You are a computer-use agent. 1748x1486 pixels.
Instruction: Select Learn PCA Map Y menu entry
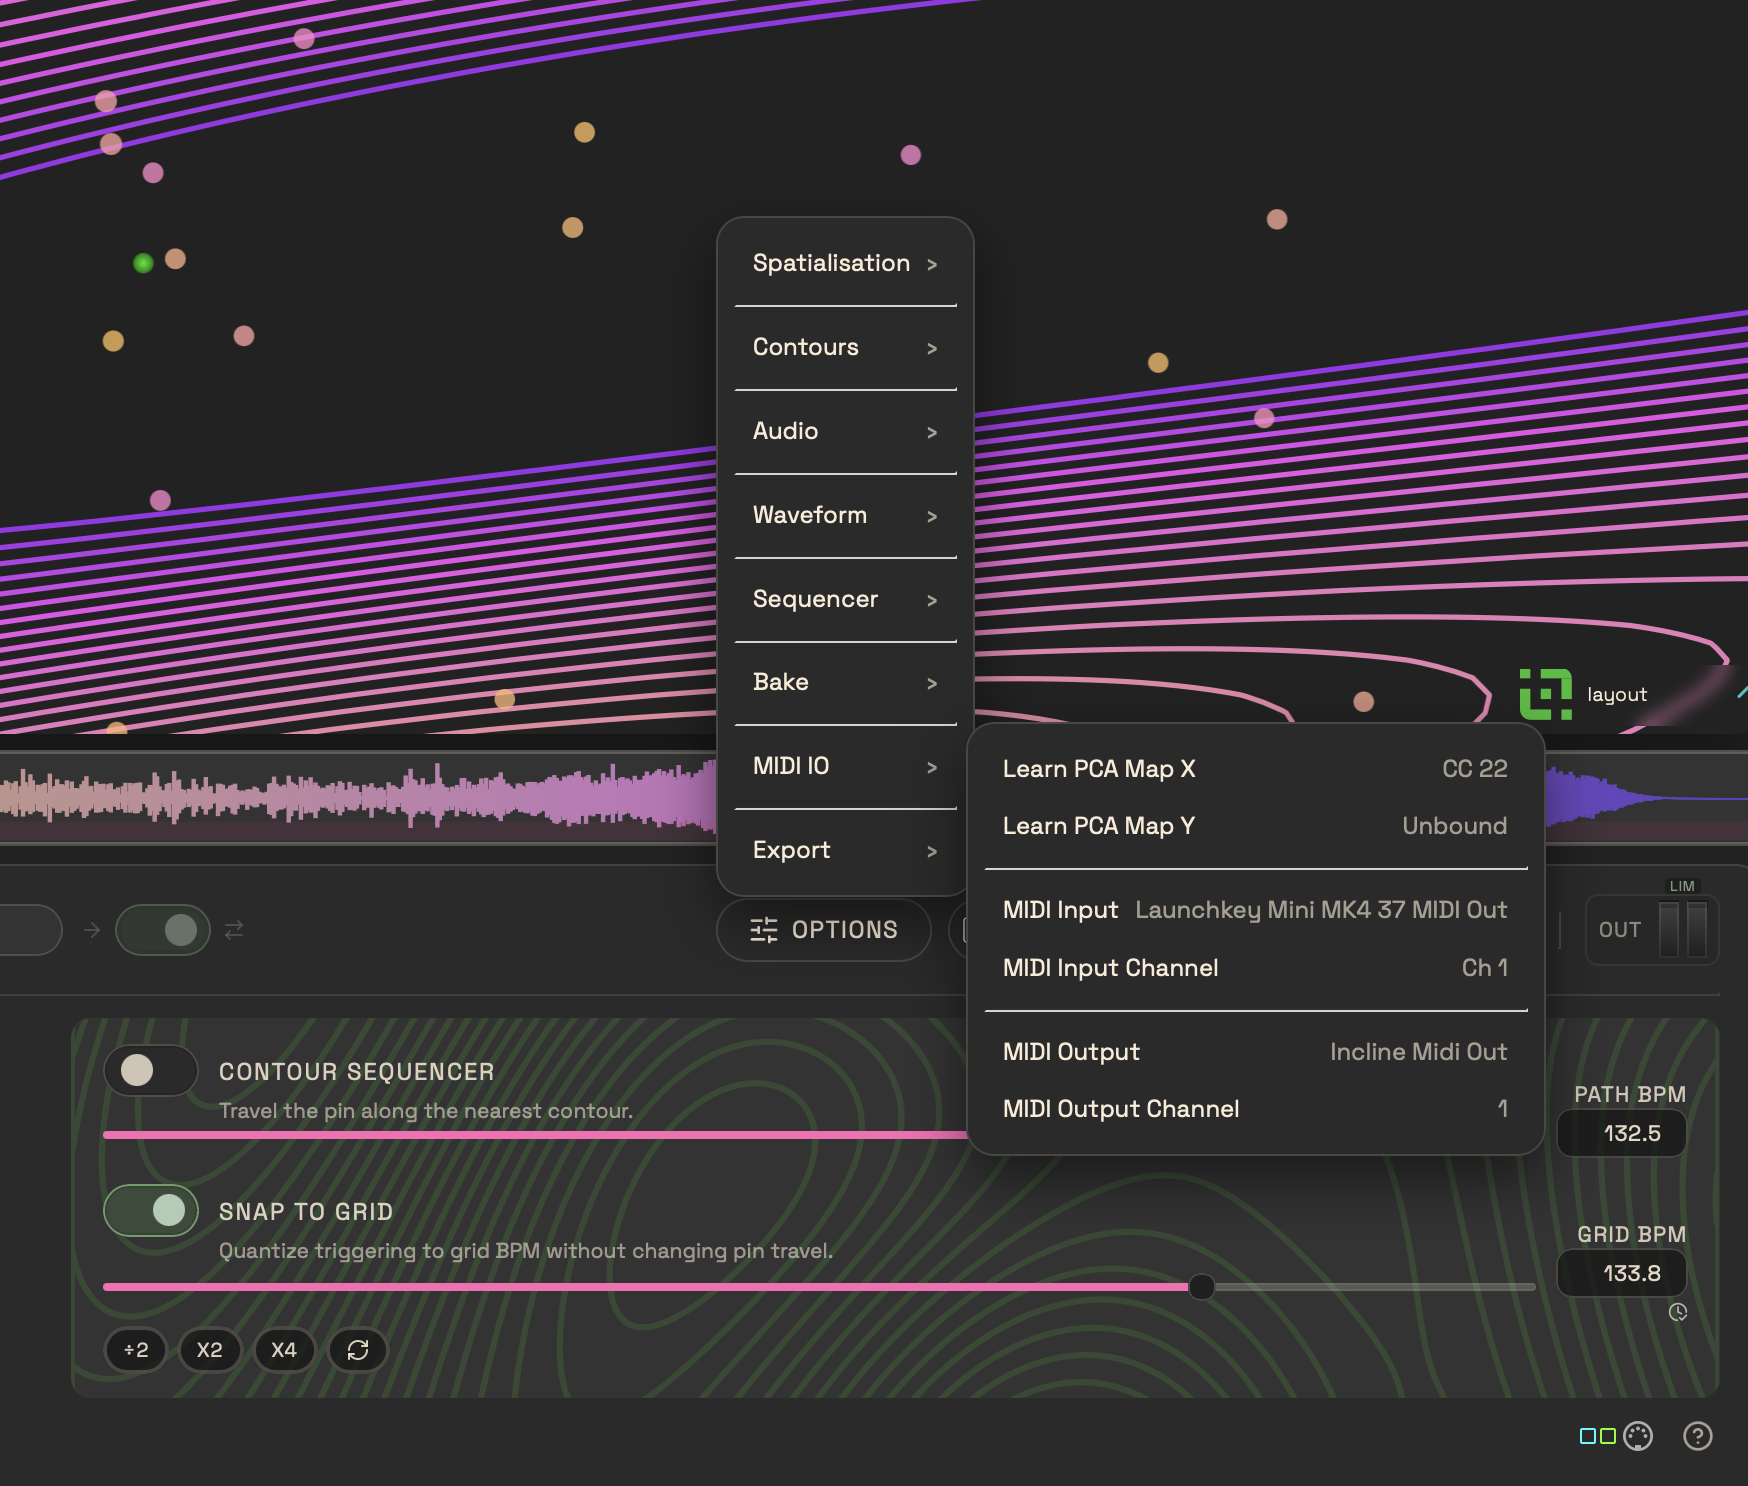[1255, 826]
